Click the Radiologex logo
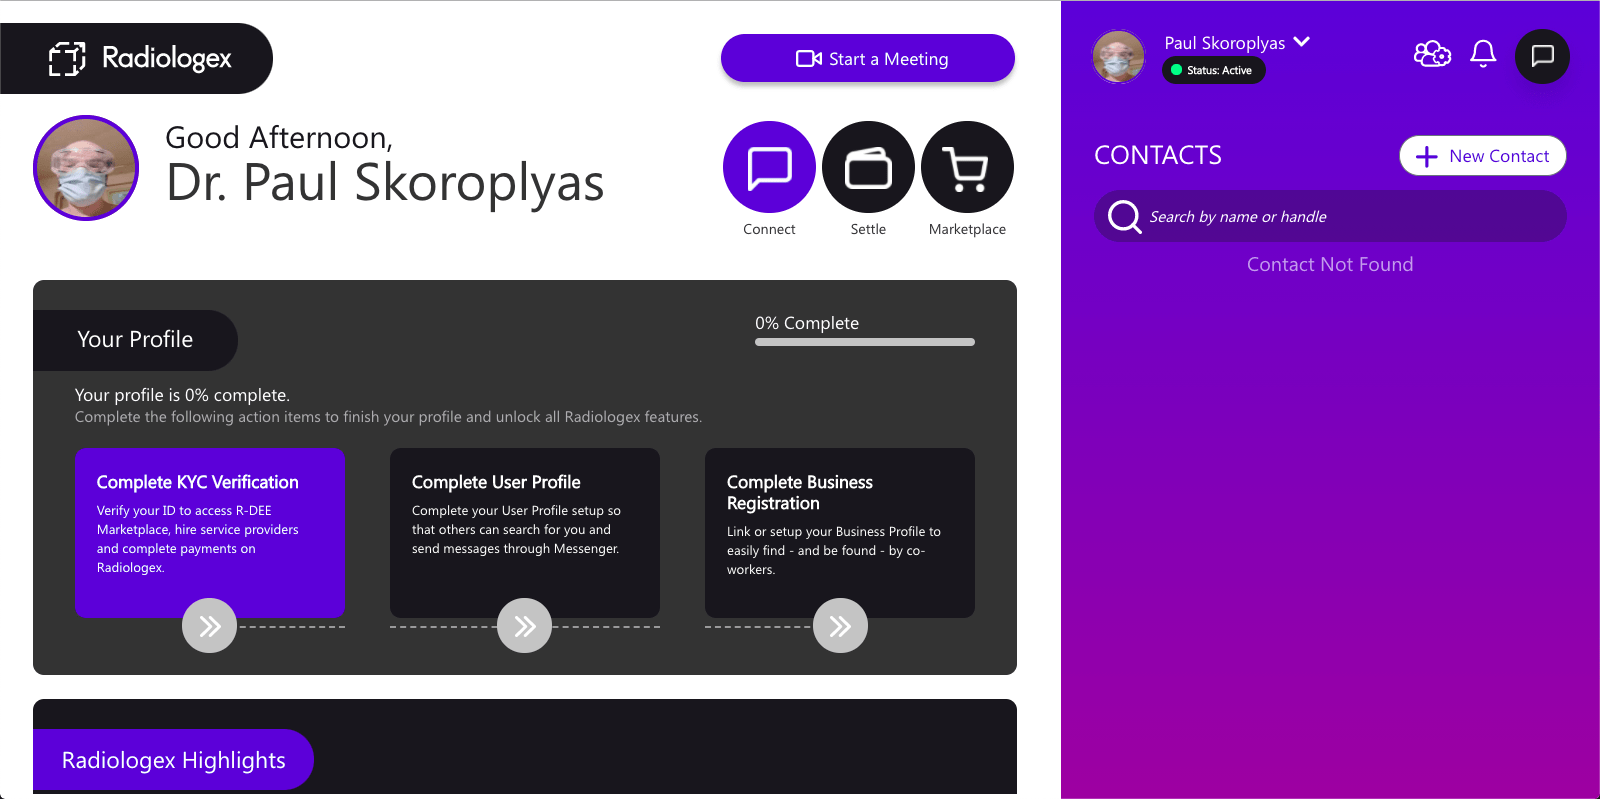This screenshot has width=1600, height=799. pos(140,58)
